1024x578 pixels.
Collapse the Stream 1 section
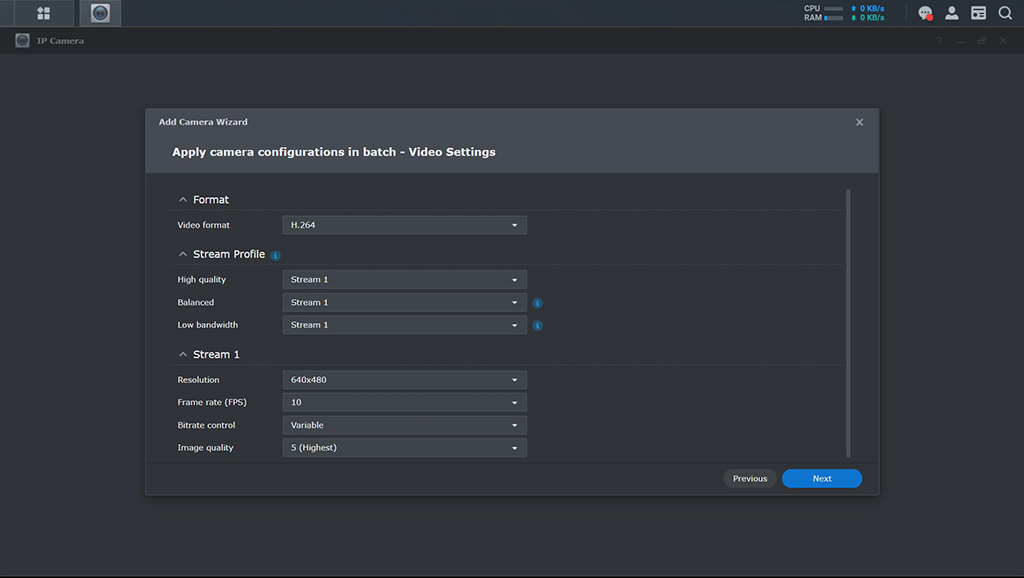pos(183,354)
